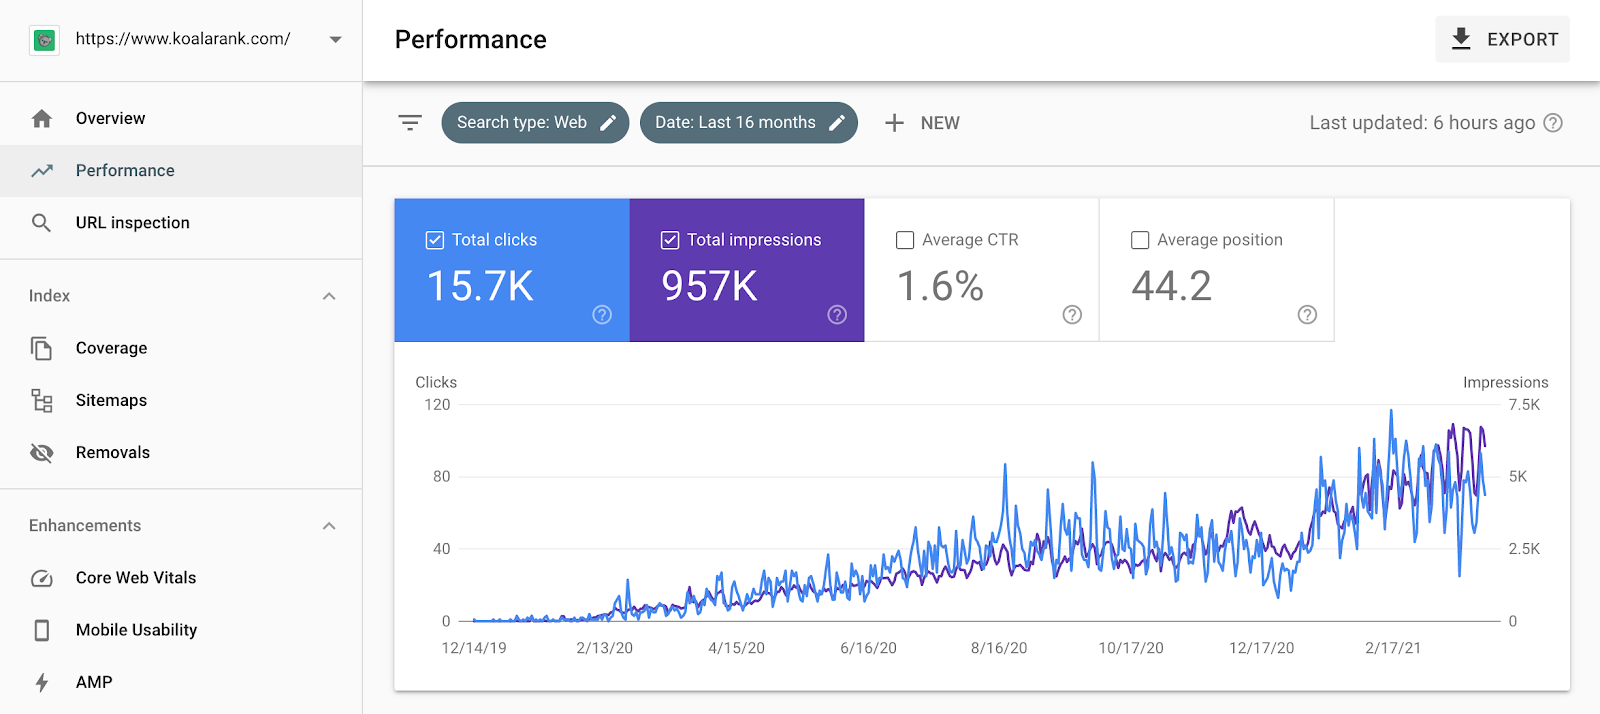Enable the Average position checkbox

tap(1140, 240)
